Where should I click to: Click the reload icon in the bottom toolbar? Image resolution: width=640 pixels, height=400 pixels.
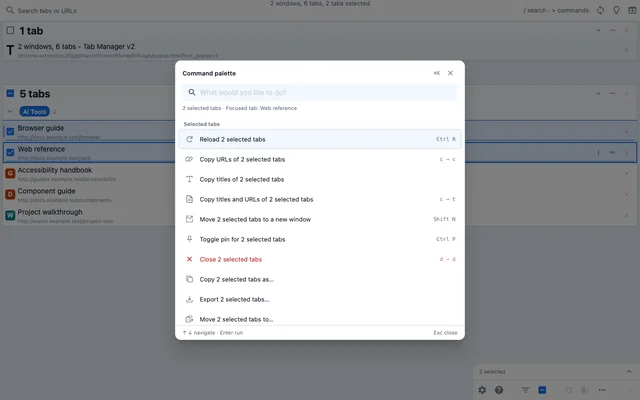[x=569, y=390]
